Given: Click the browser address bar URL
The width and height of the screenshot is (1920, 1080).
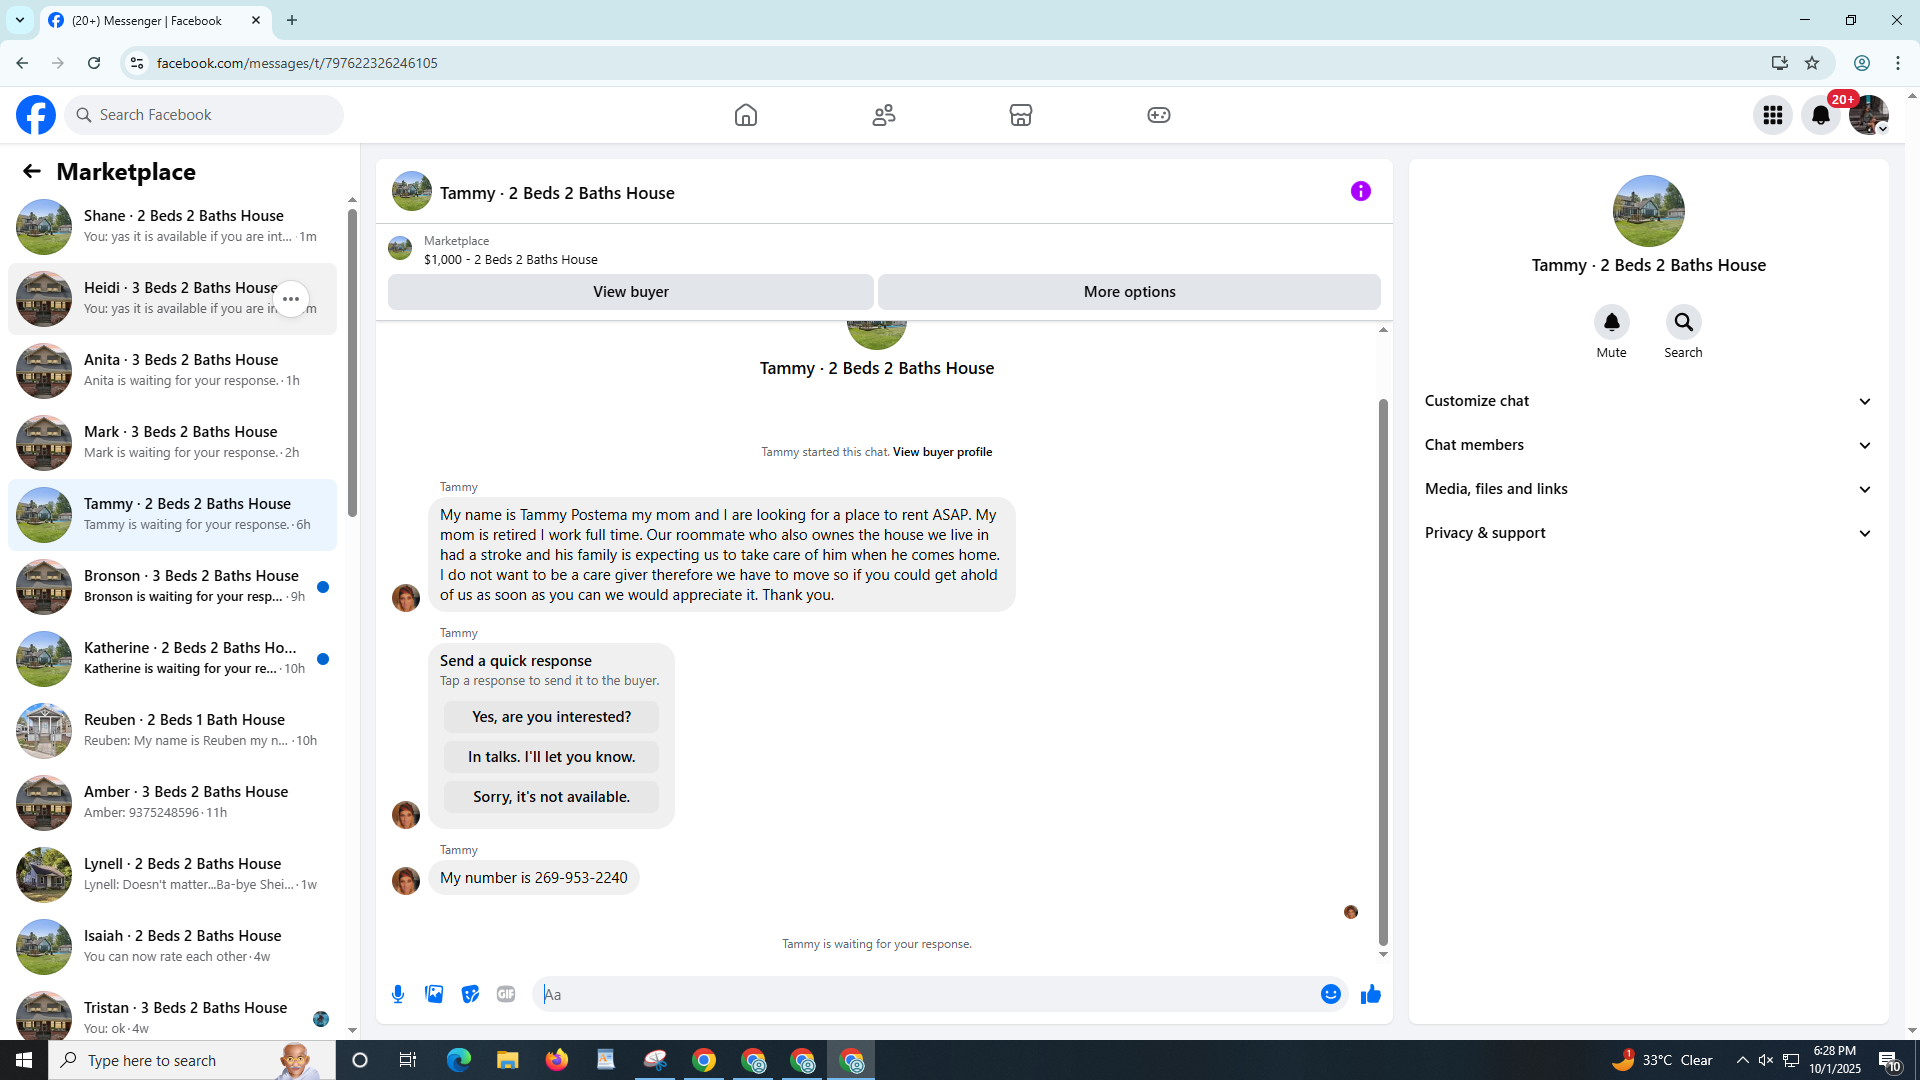Looking at the screenshot, I should pos(297,63).
